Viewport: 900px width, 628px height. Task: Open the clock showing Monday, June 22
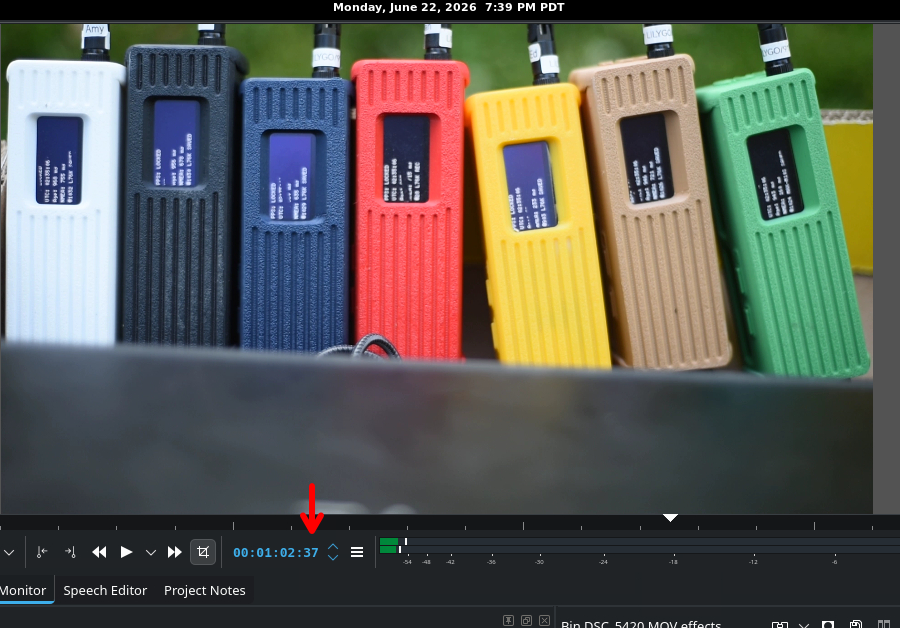coord(449,7)
